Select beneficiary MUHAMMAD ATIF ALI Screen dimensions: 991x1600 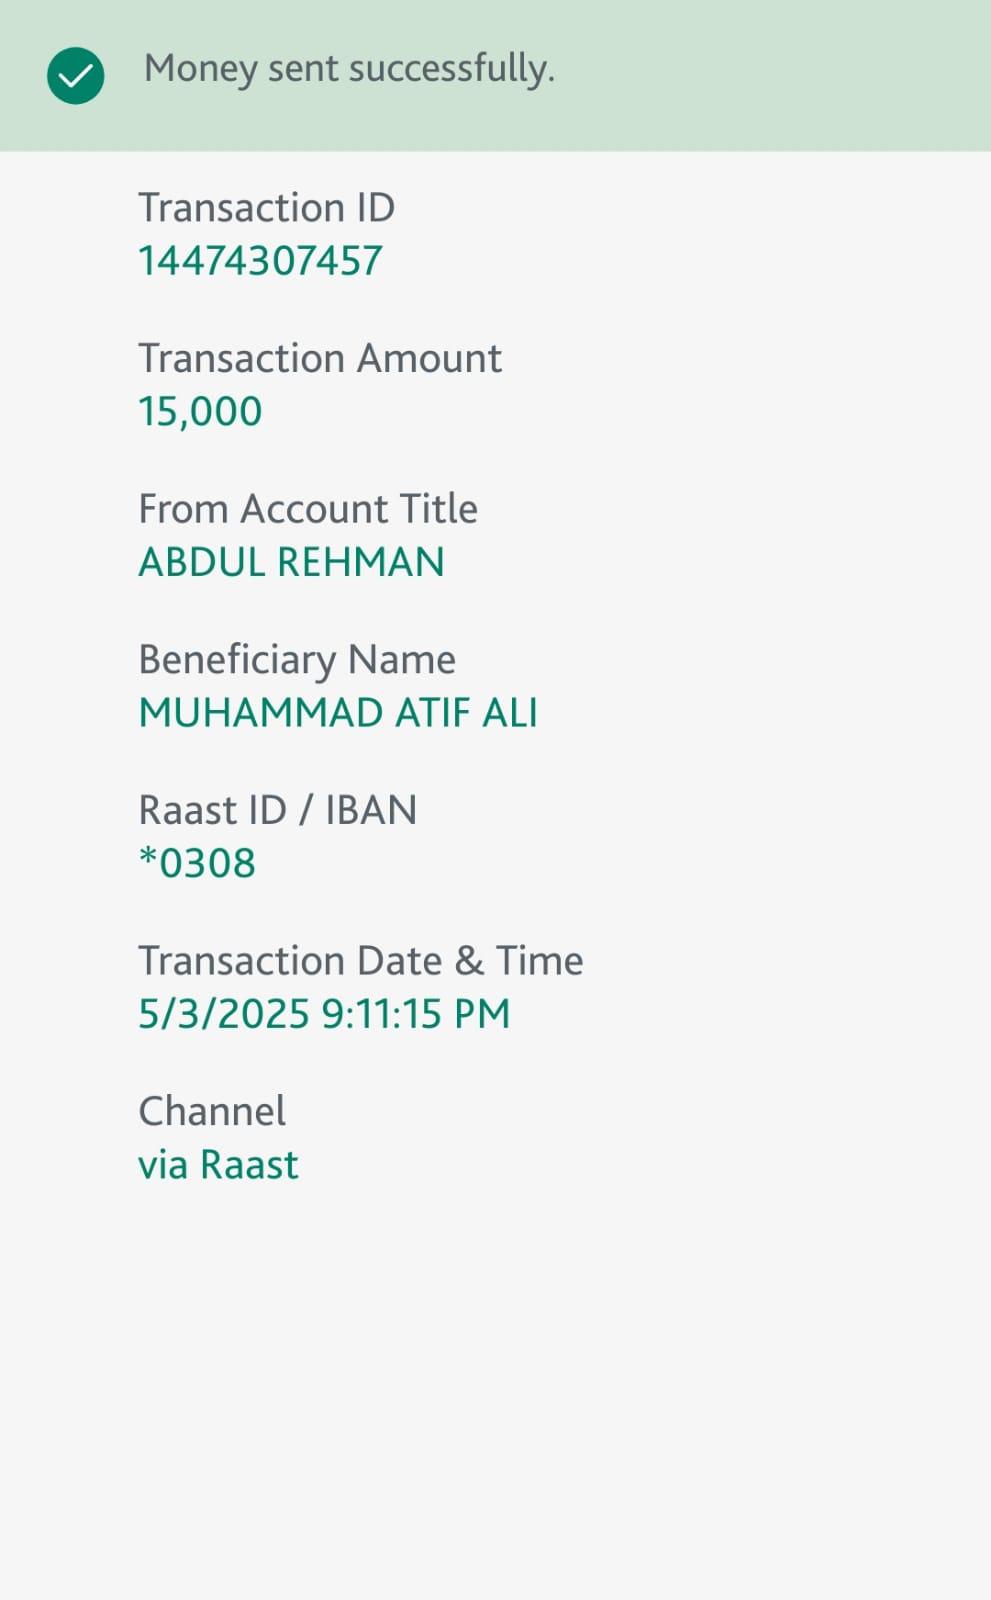(x=338, y=713)
